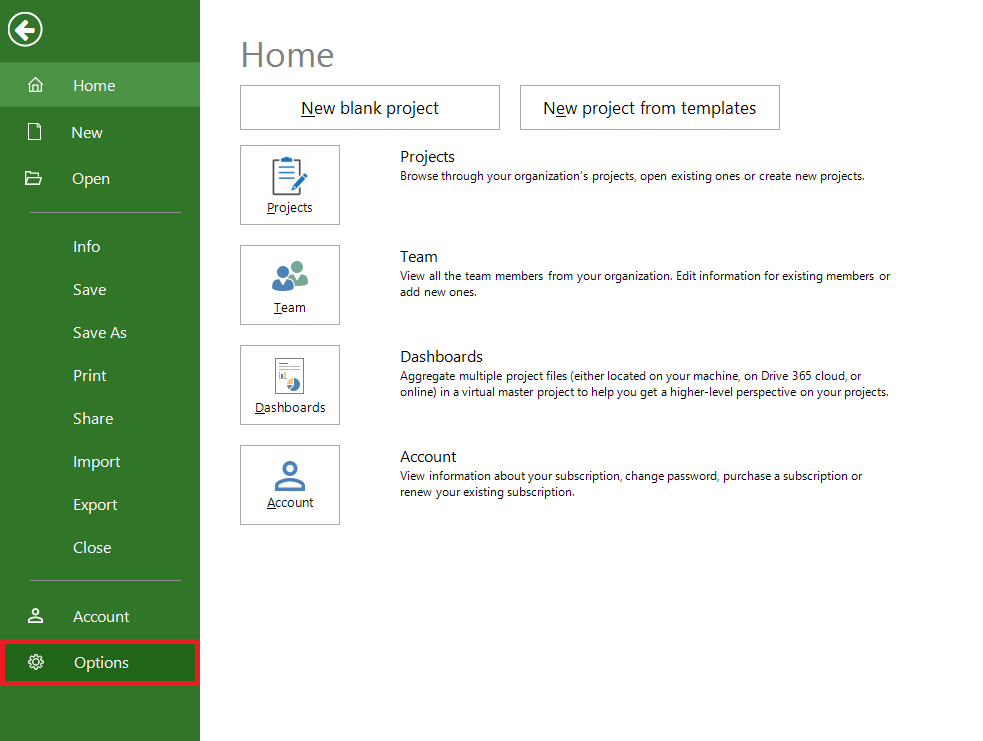Click the Team heading text
The height and width of the screenshot is (741, 983).
(x=419, y=256)
